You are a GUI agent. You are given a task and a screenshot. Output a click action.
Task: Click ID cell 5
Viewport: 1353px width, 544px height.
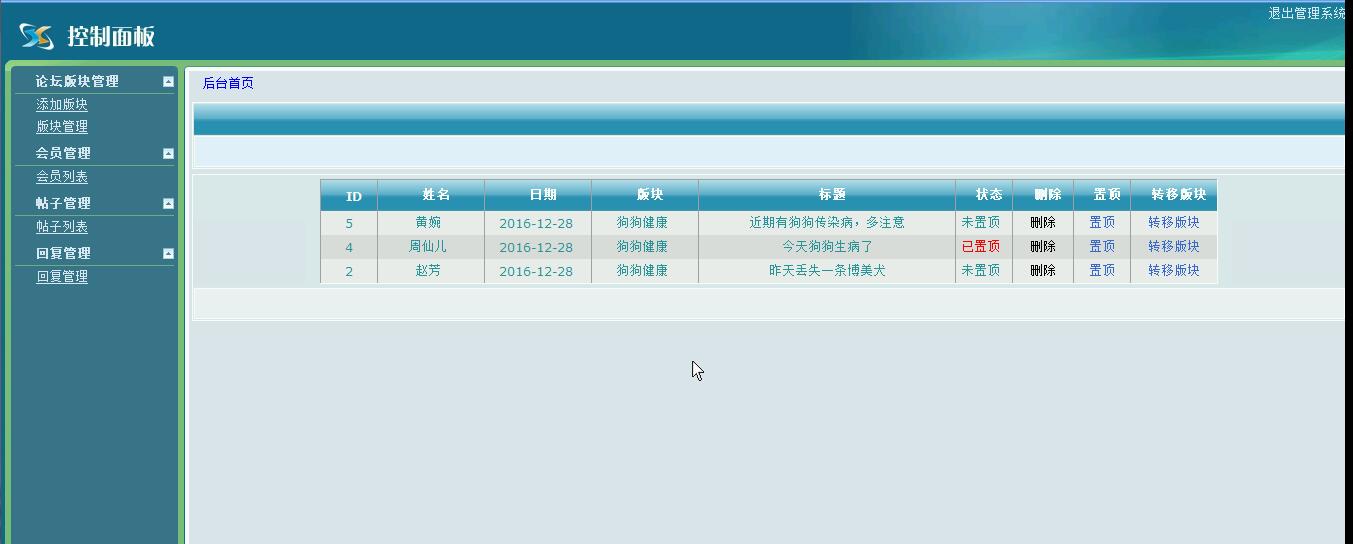349,223
